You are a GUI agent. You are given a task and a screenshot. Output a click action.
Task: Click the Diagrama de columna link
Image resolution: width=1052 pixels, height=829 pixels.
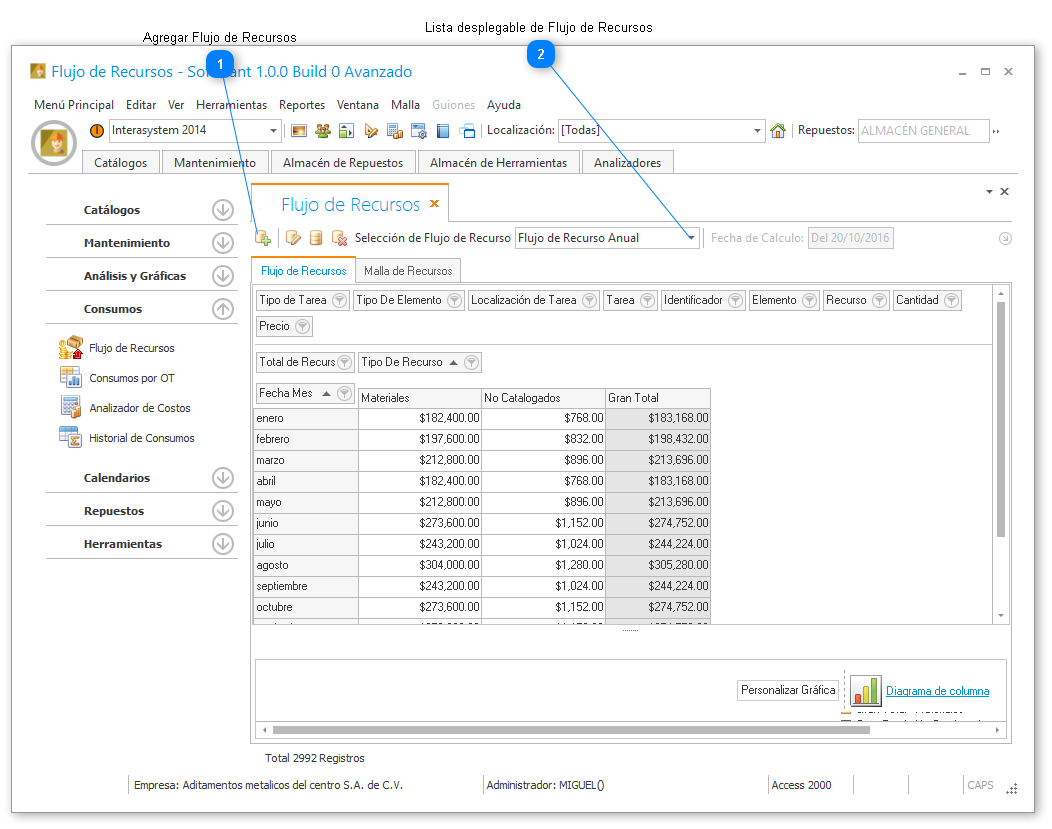point(937,691)
